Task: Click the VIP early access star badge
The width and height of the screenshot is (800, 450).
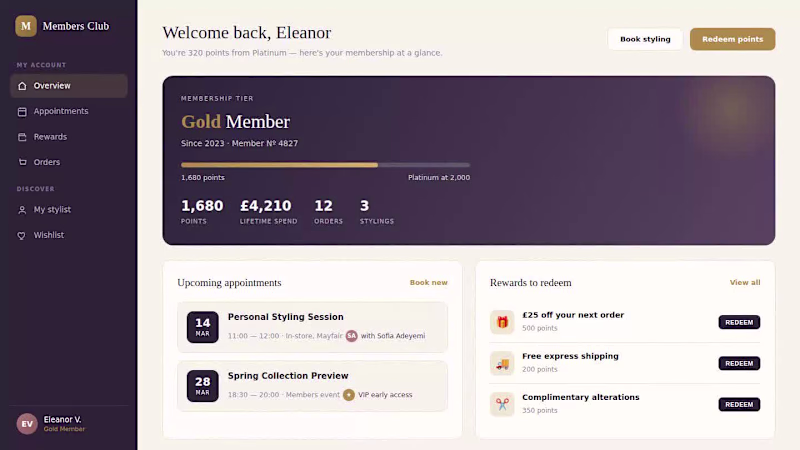Action: click(348, 395)
